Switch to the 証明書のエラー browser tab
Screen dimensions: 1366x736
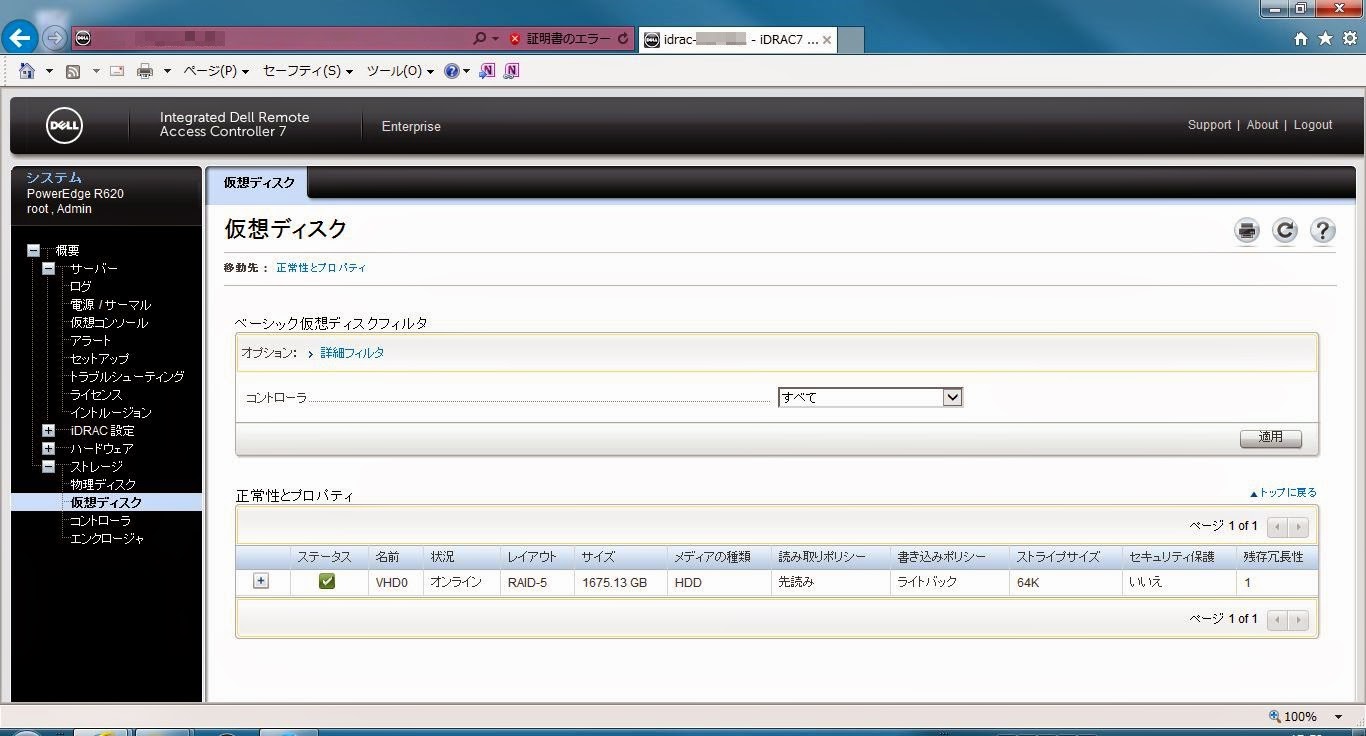pyautogui.click(x=568, y=39)
